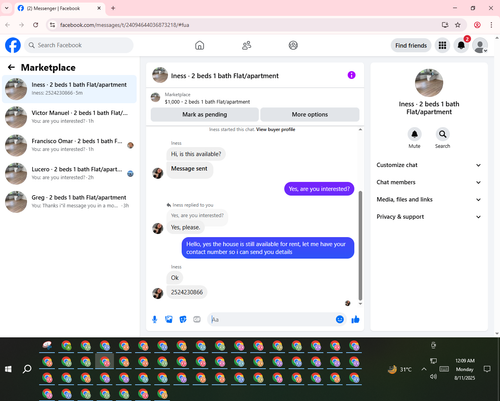Click Mark as pending button
This screenshot has height=401, width=500.
(205, 114)
